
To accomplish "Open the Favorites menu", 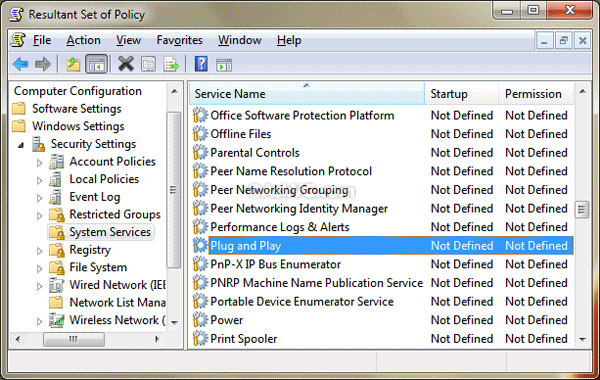I will tap(179, 40).
